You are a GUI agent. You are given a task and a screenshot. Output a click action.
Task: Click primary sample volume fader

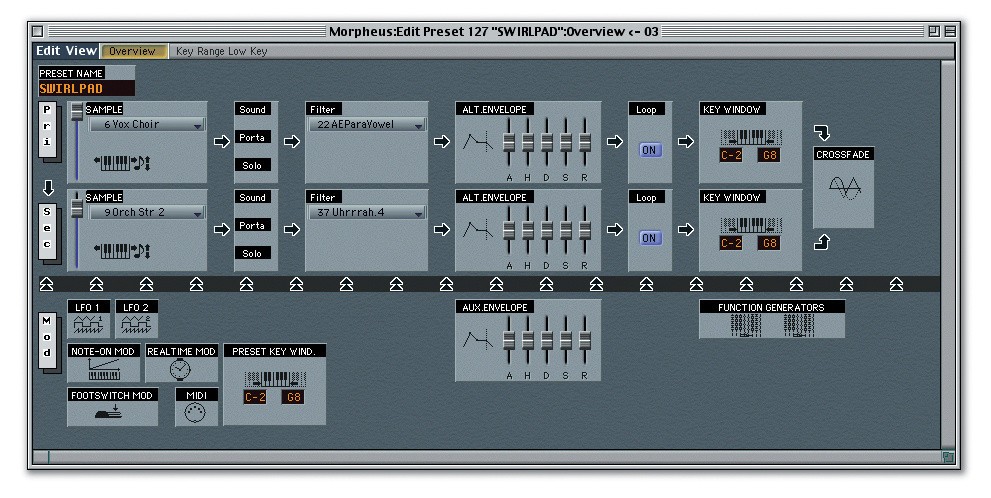[x=77, y=141]
